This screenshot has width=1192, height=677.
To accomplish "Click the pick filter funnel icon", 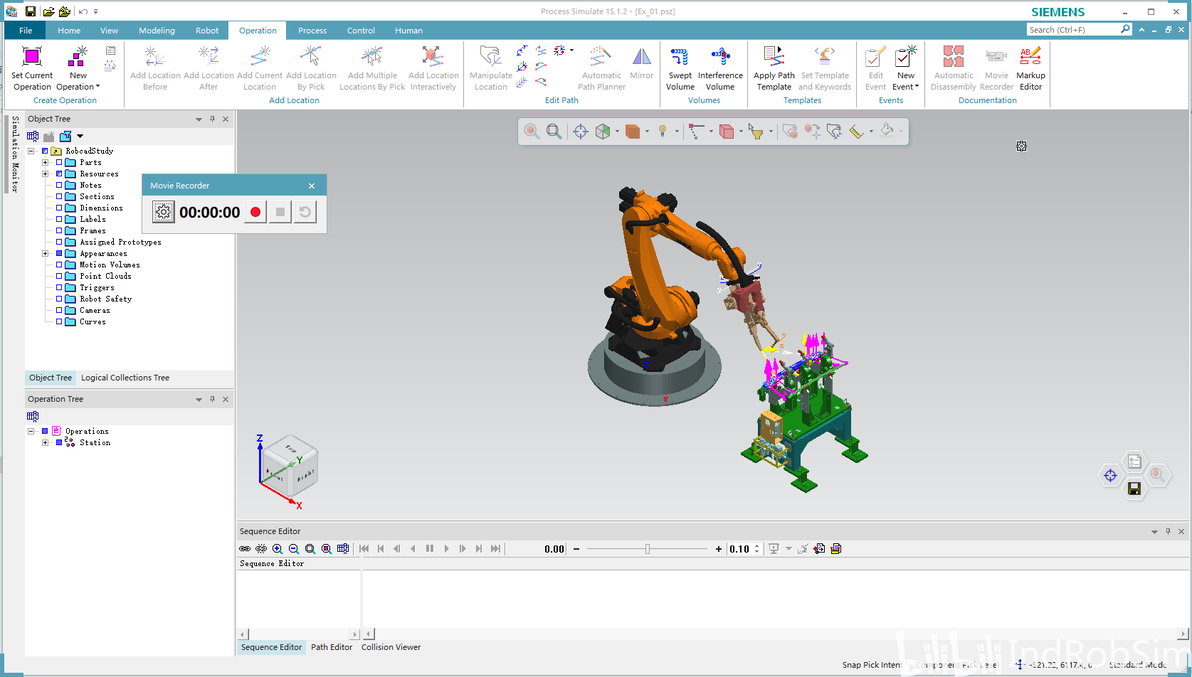I will (x=756, y=131).
